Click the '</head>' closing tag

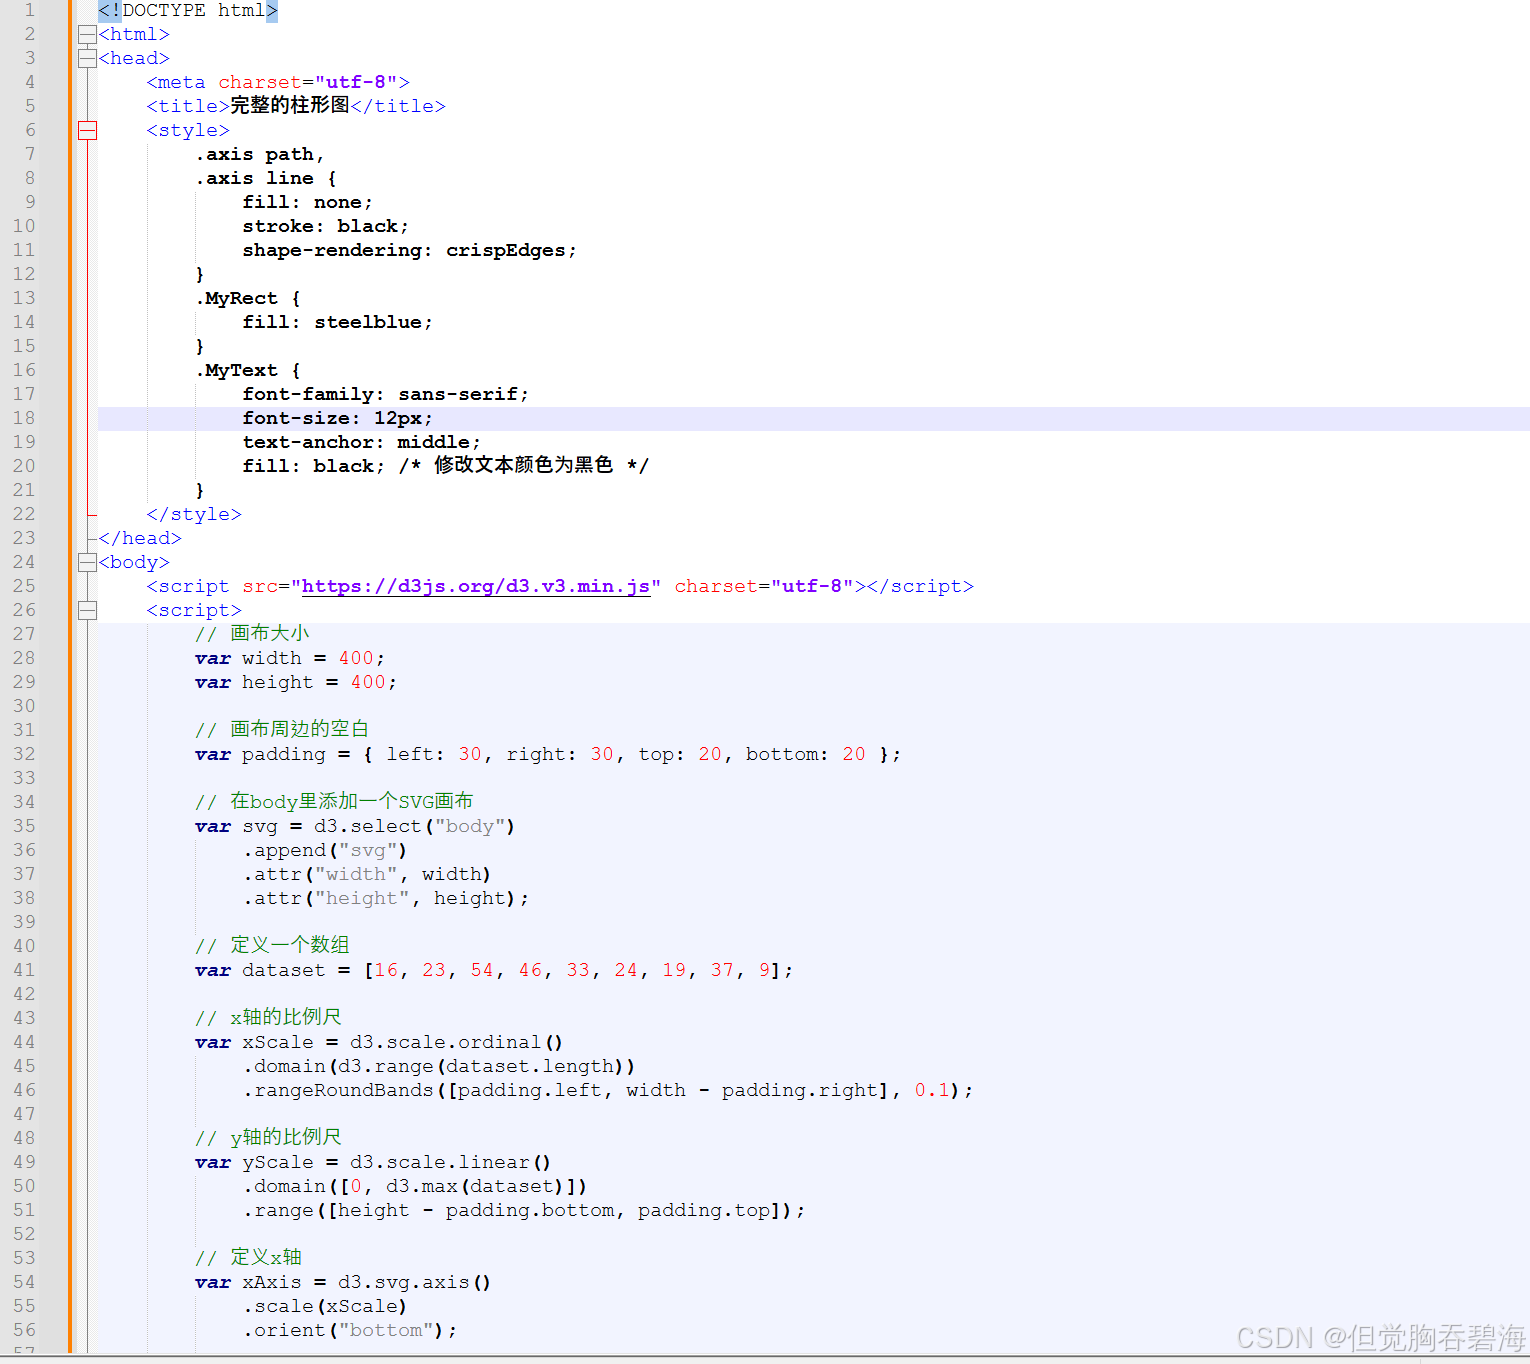(x=140, y=538)
